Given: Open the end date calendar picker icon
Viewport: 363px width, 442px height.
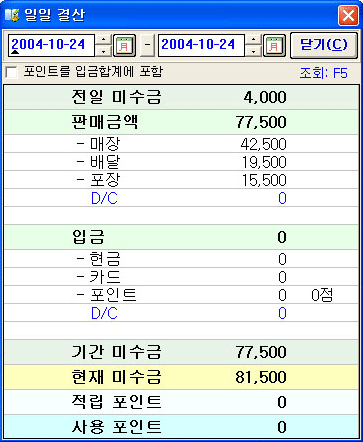Looking at the screenshot, I should coord(274,45).
